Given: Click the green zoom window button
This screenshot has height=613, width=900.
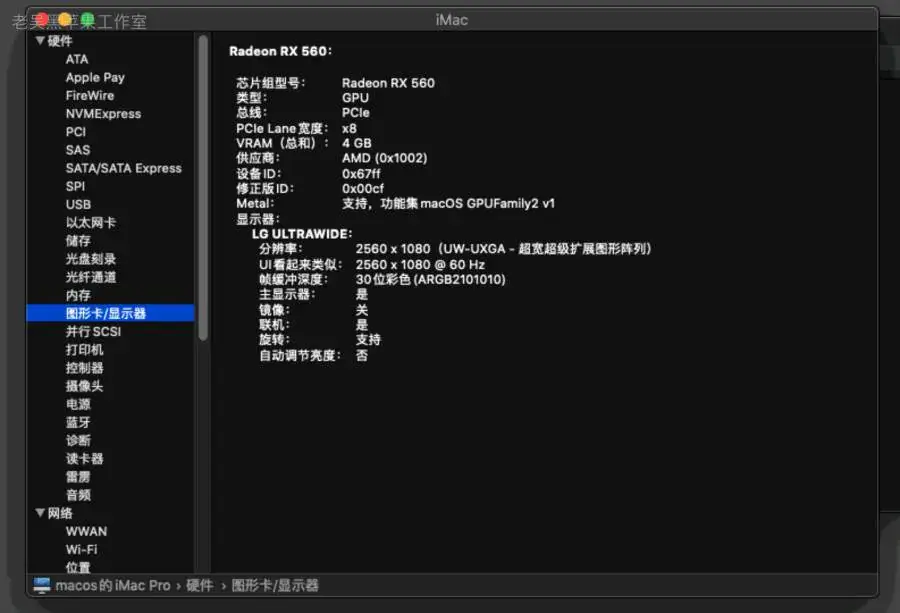Looking at the screenshot, I should [87, 21].
